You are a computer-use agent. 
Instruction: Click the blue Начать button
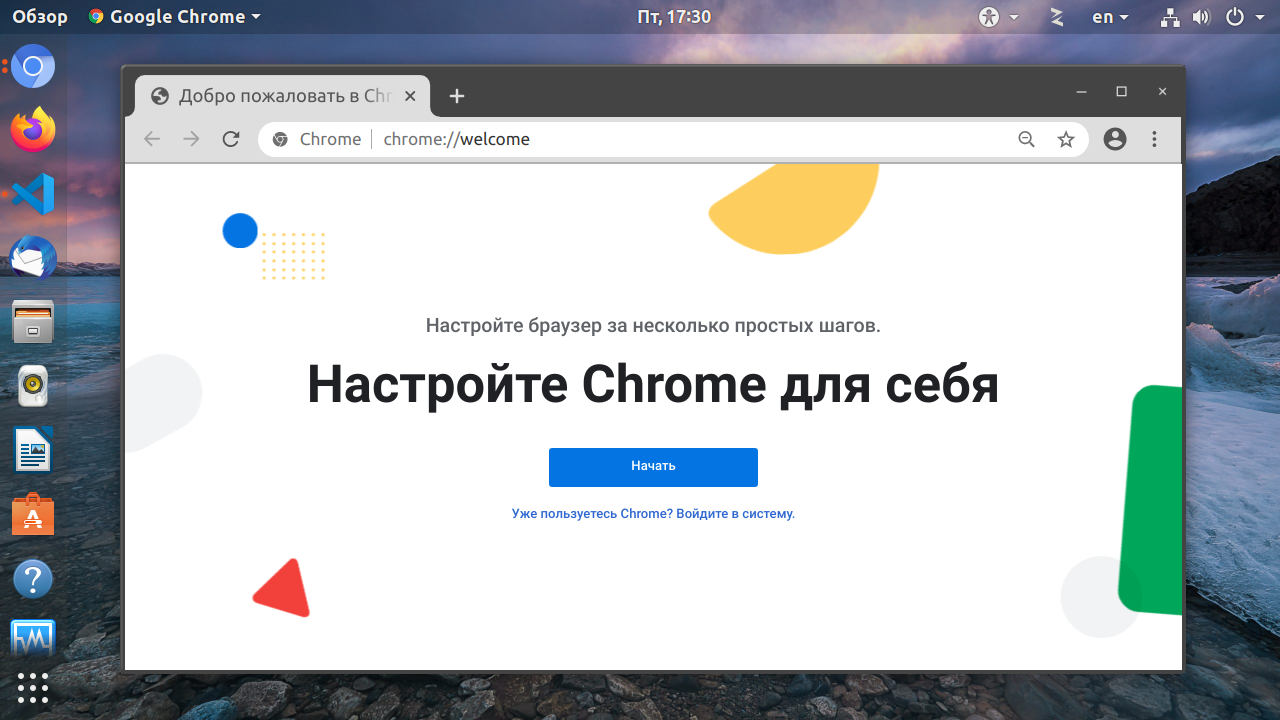(x=653, y=467)
